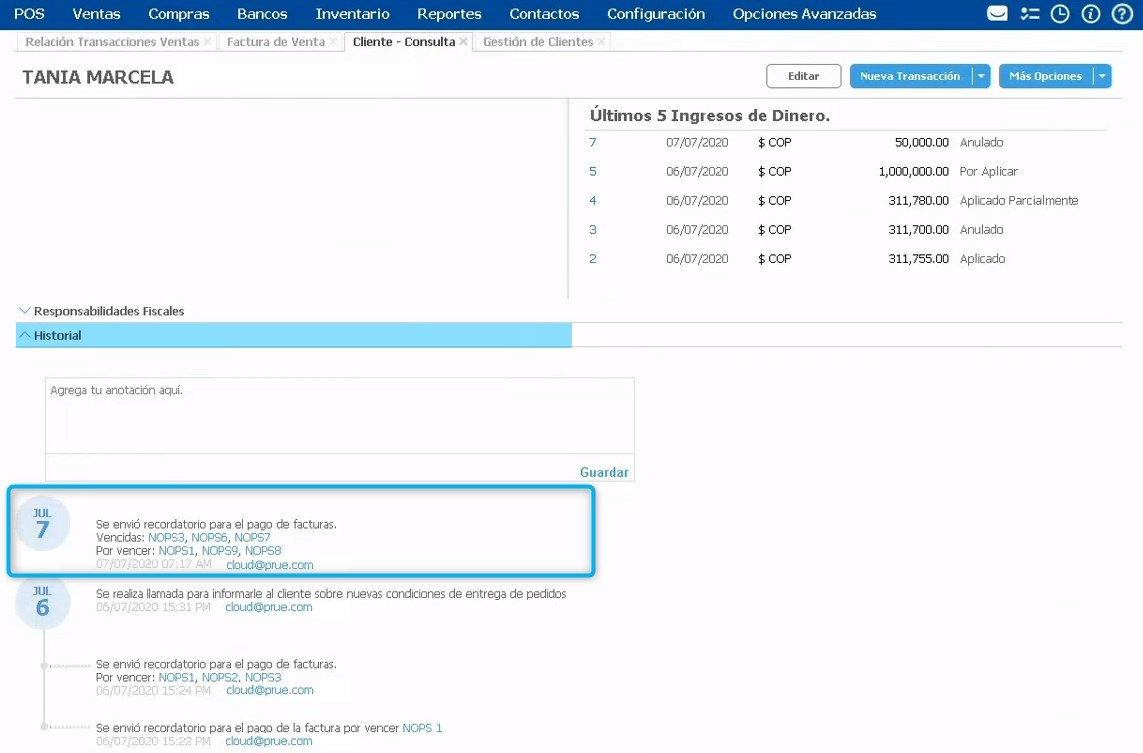Open the Más Opciones dropdown arrow
Screen dimensions: 1143x753
coord(1102,76)
